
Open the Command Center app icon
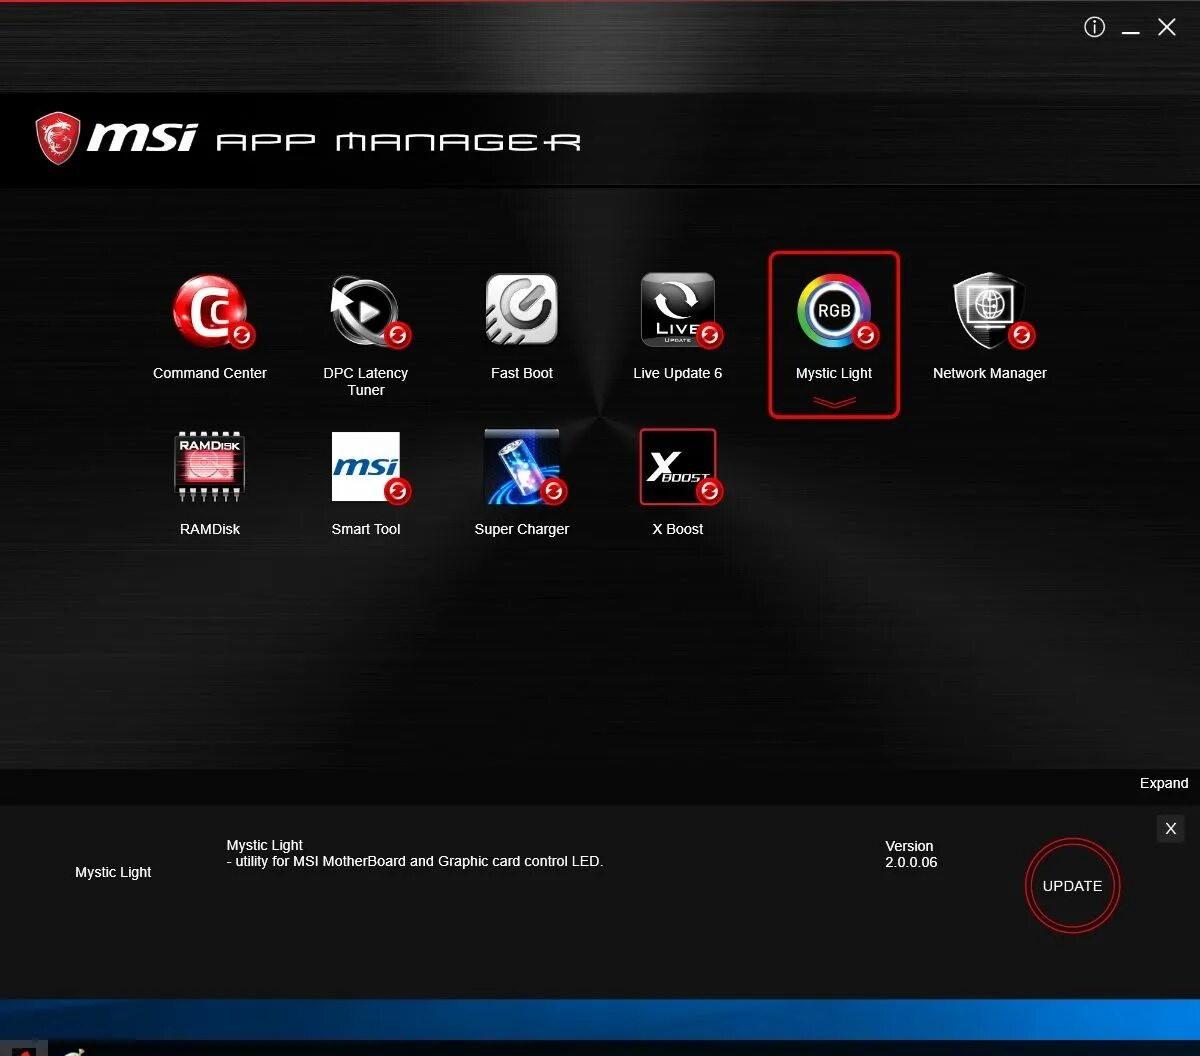click(x=212, y=312)
